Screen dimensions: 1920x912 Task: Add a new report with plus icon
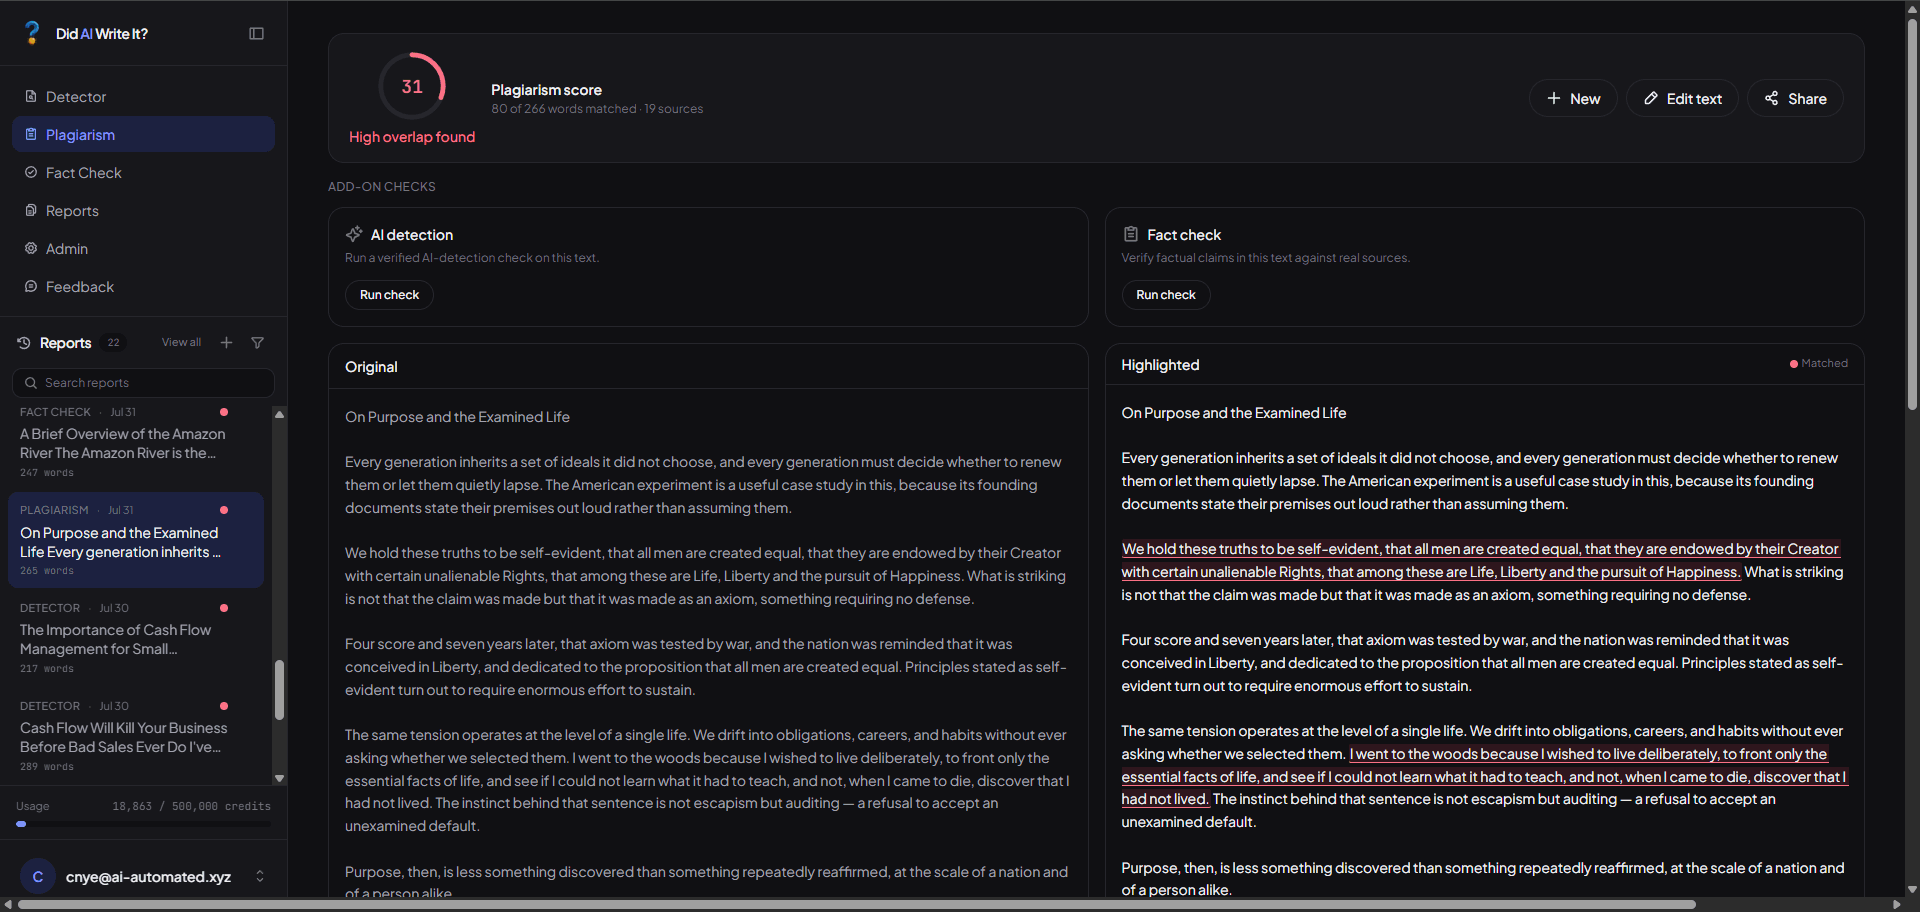(x=227, y=343)
